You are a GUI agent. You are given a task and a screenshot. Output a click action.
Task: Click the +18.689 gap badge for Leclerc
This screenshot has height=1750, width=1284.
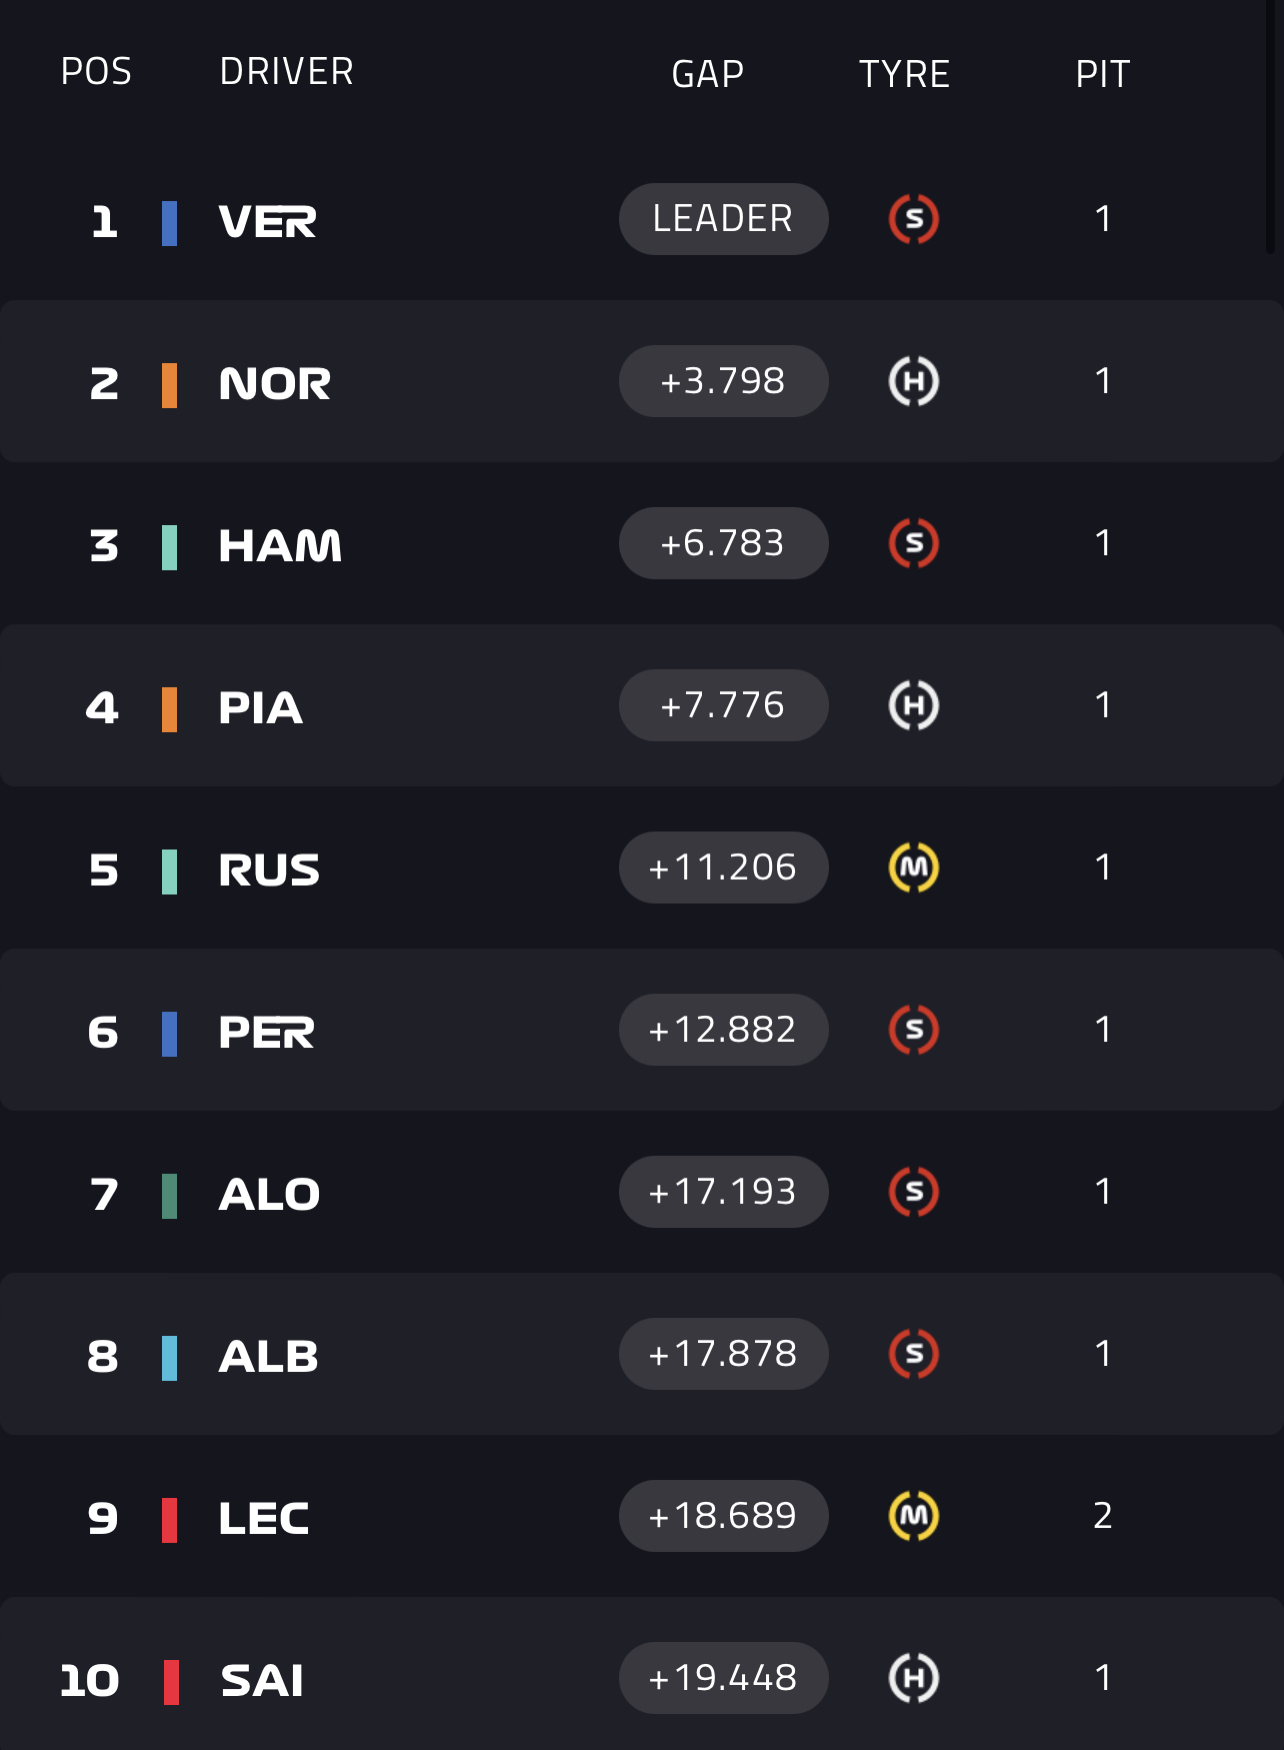[x=723, y=1515]
